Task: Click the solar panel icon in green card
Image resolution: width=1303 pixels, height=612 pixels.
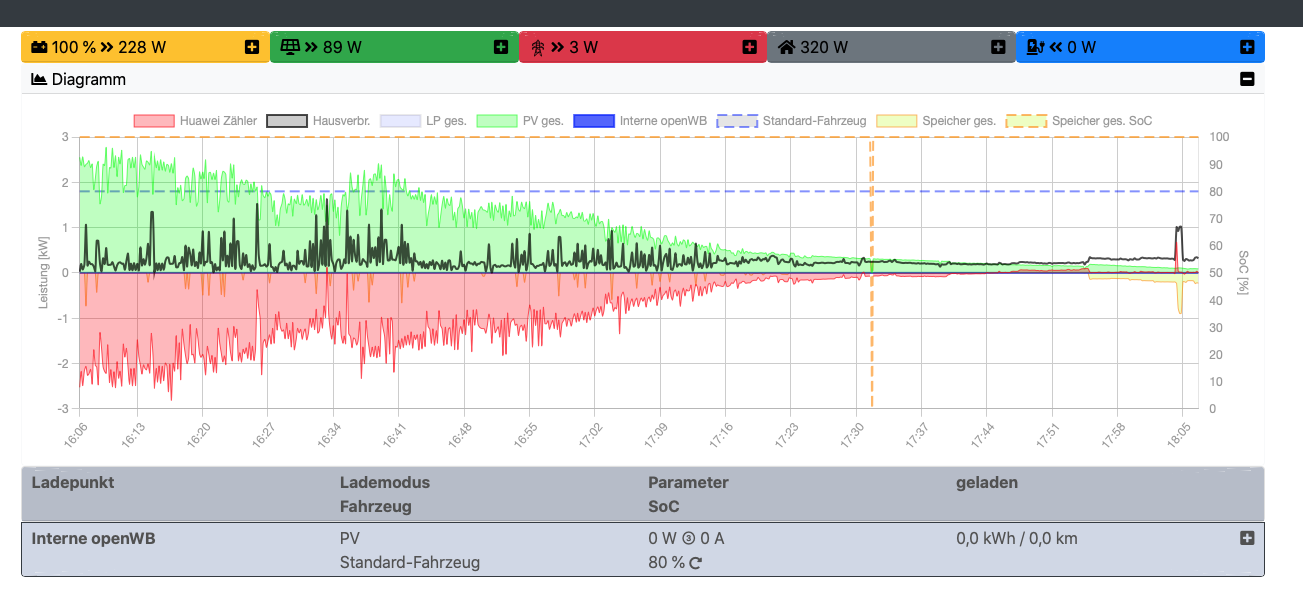Action: pos(290,47)
